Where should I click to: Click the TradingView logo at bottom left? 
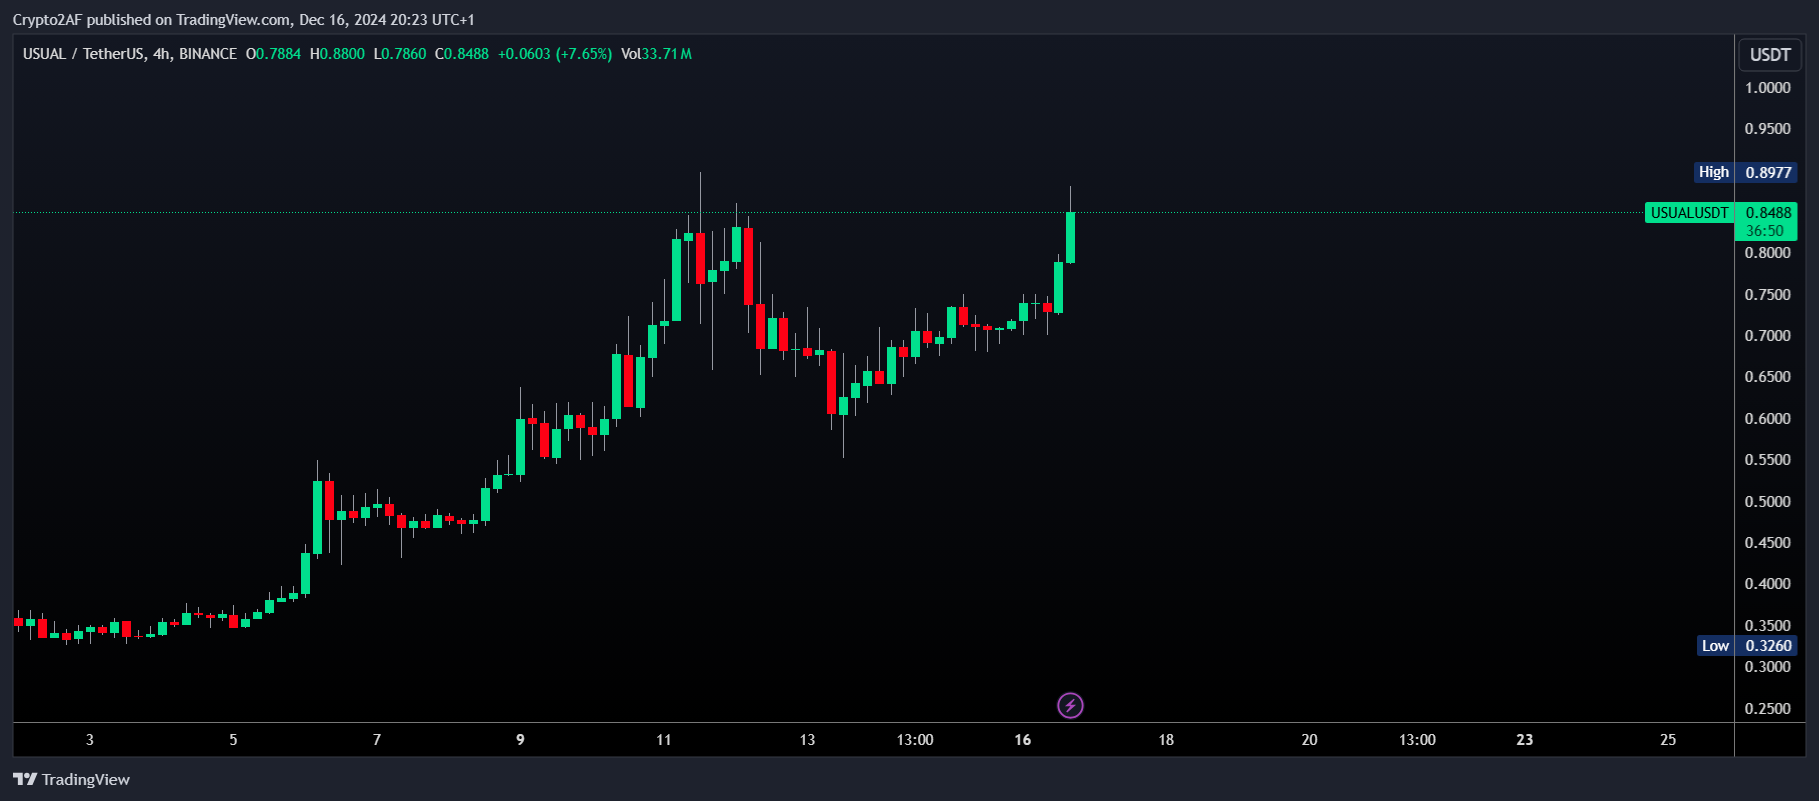tap(71, 780)
